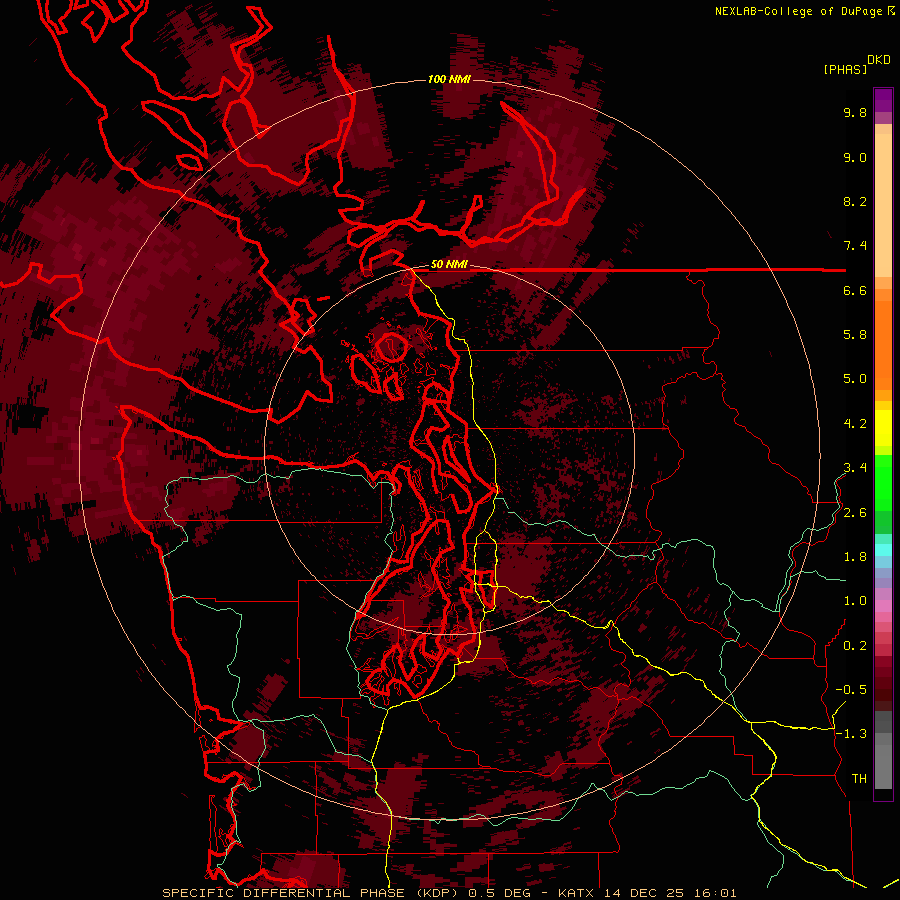
Task: Click the -1.3 scale value
Action: 851,734
